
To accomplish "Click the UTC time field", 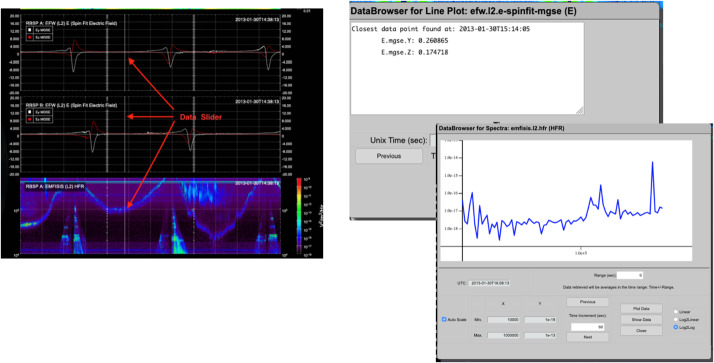I will (490, 283).
